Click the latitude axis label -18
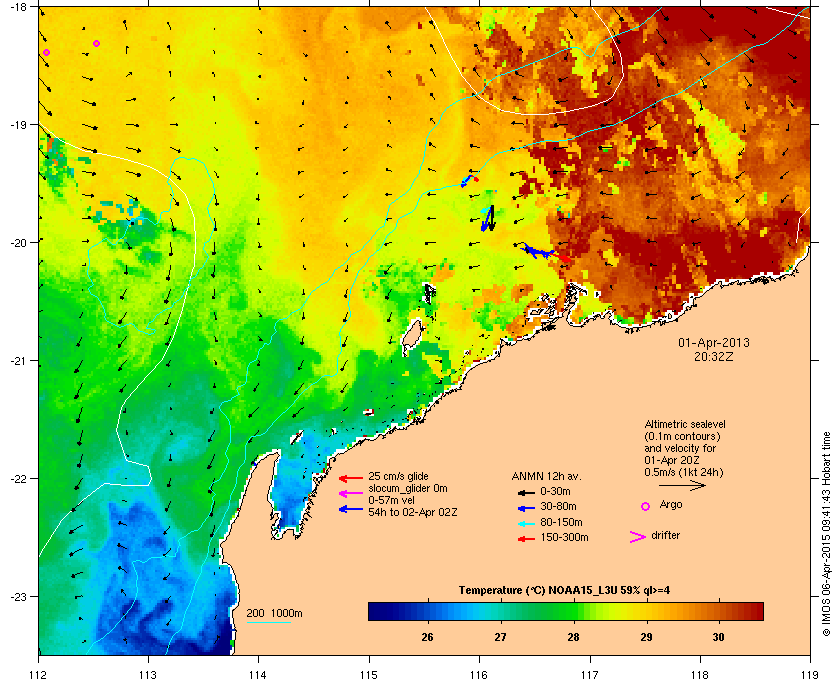The height and width of the screenshot is (680, 840). 18,7
